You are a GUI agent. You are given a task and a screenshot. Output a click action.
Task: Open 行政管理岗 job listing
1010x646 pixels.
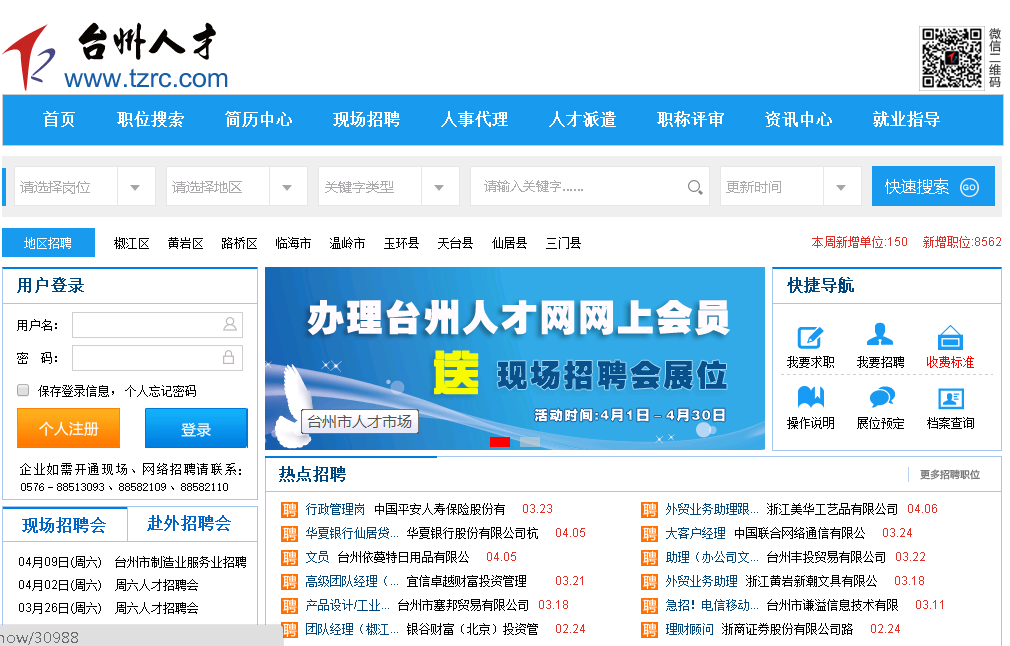(x=335, y=509)
